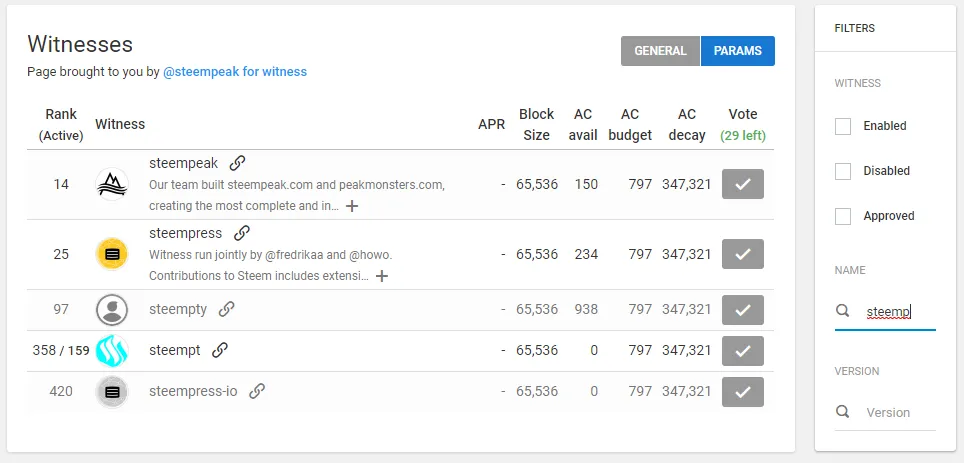The height and width of the screenshot is (463, 964).
Task: Open the link icon beside steempress
Action: (242, 233)
